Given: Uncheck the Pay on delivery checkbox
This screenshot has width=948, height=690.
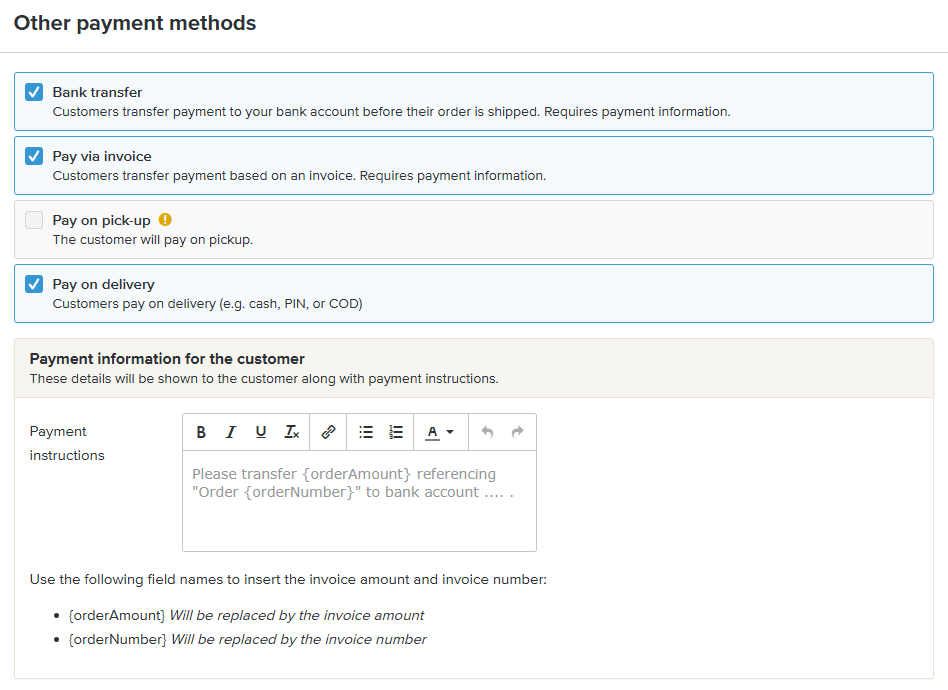Looking at the screenshot, I should tap(34, 284).
